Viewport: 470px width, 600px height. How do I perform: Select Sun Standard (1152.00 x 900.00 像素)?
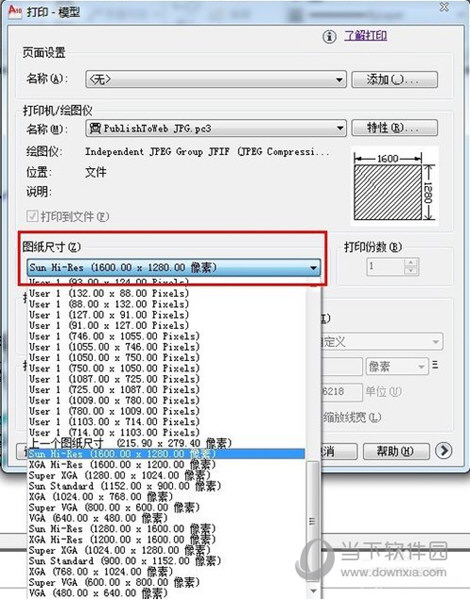pyautogui.click(x=167, y=486)
